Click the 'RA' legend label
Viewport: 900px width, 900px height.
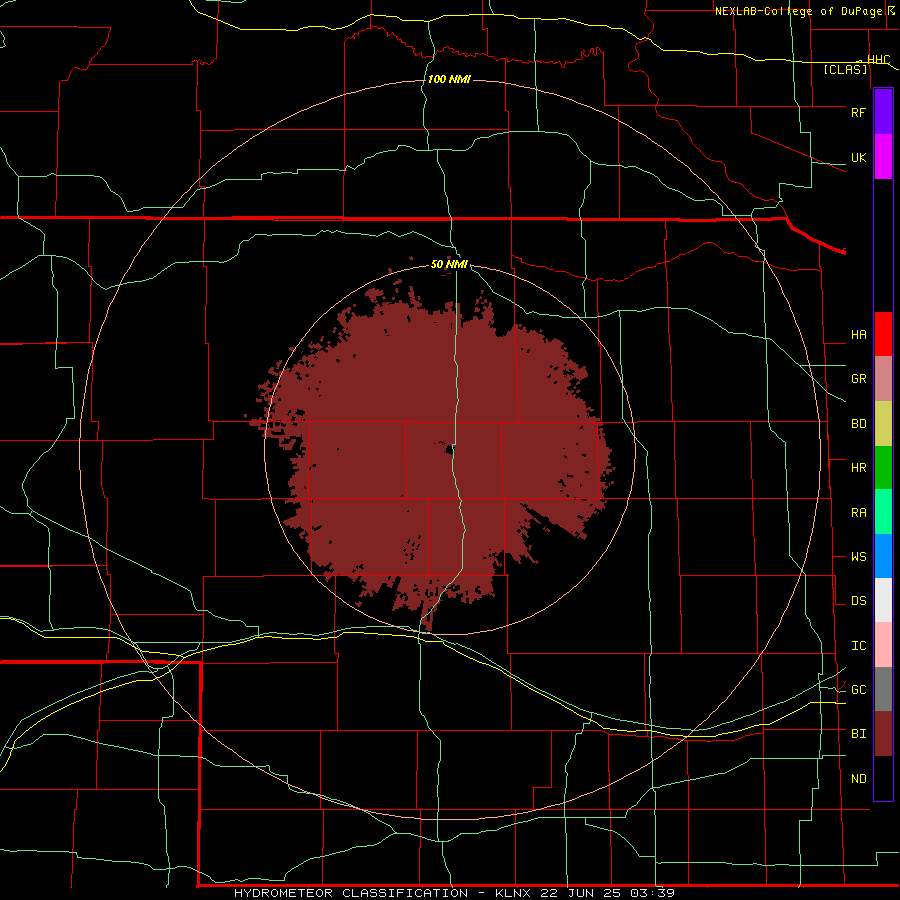(x=858, y=513)
